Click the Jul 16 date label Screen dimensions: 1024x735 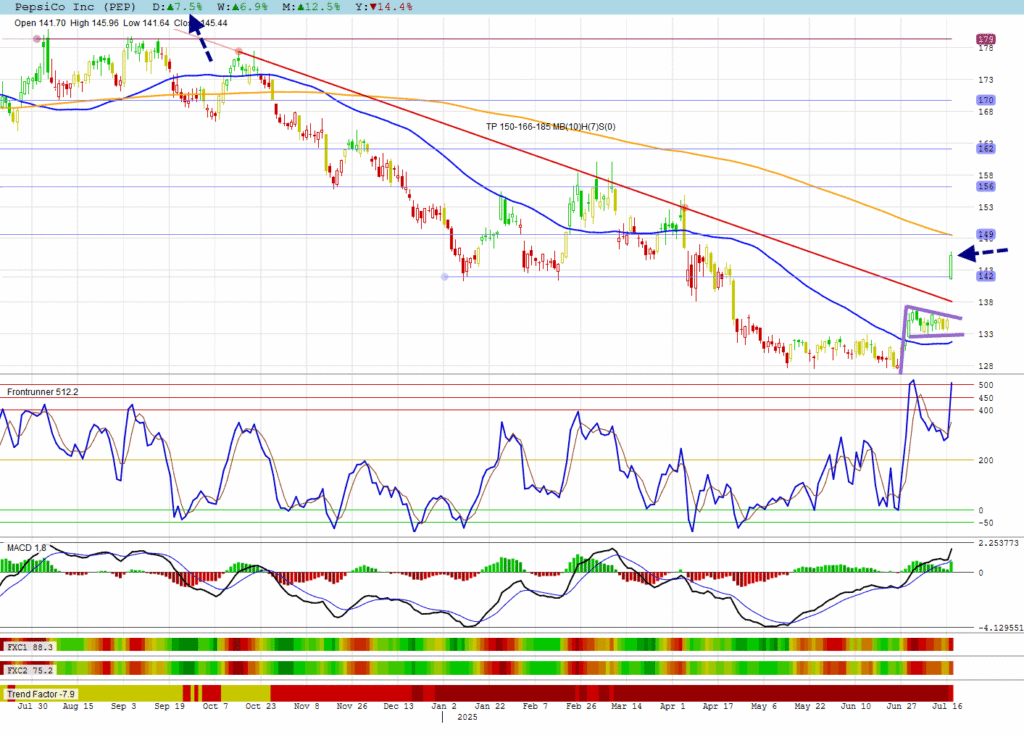tap(947, 706)
